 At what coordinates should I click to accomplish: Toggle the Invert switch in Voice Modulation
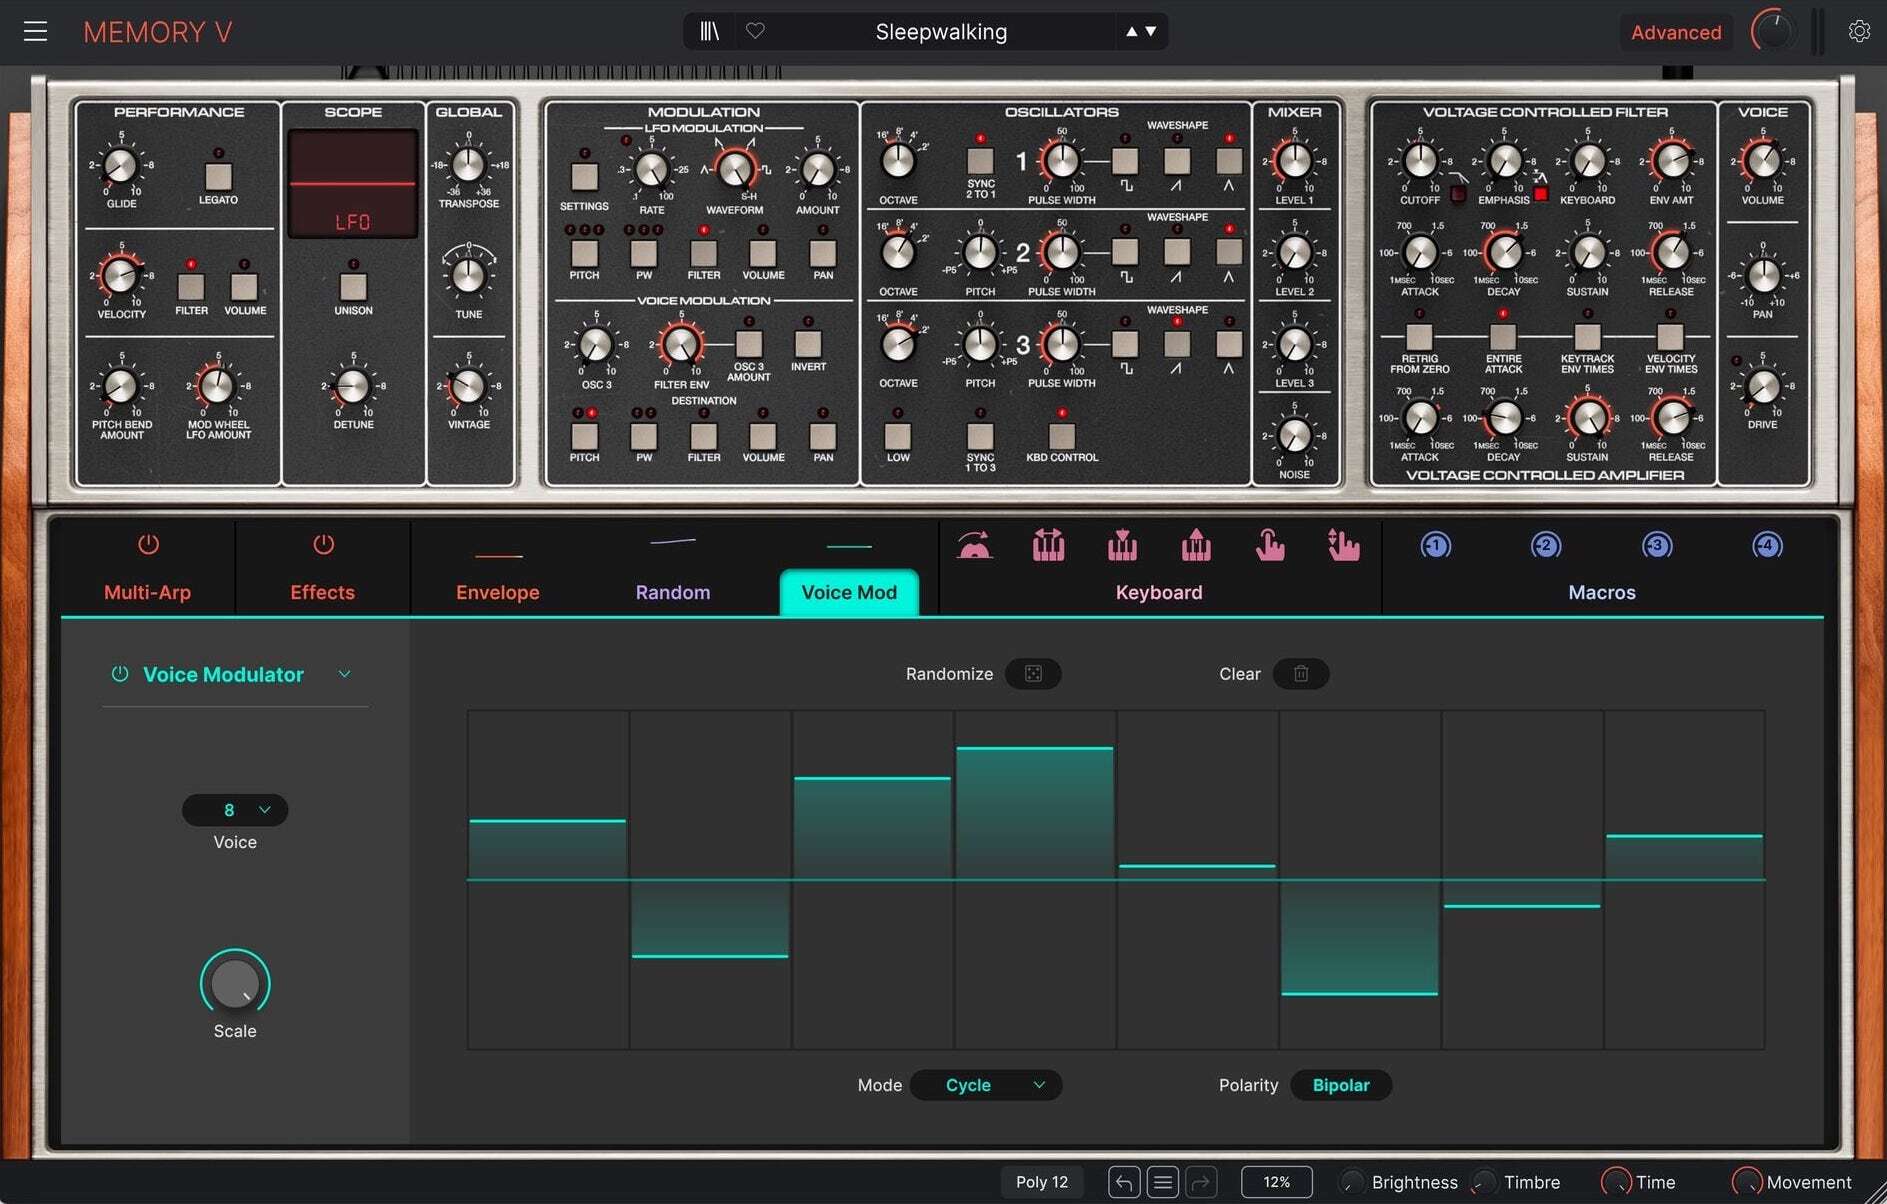808,344
